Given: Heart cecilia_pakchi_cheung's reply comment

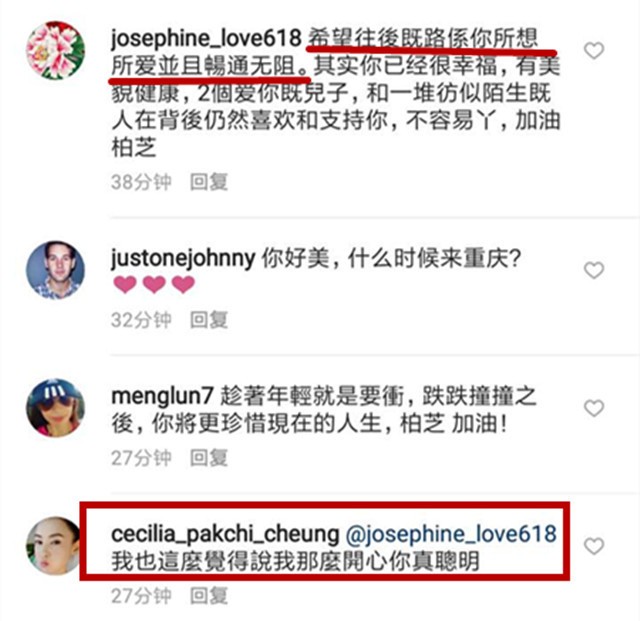Looking at the screenshot, I should [594, 546].
